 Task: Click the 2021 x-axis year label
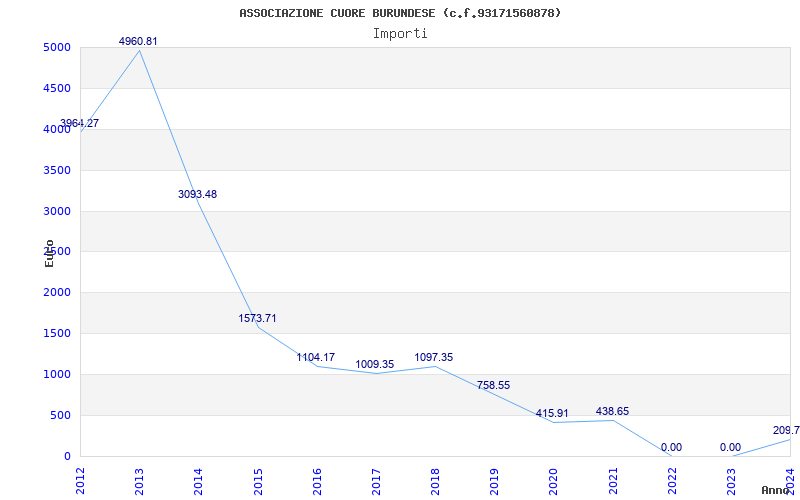coord(613,481)
